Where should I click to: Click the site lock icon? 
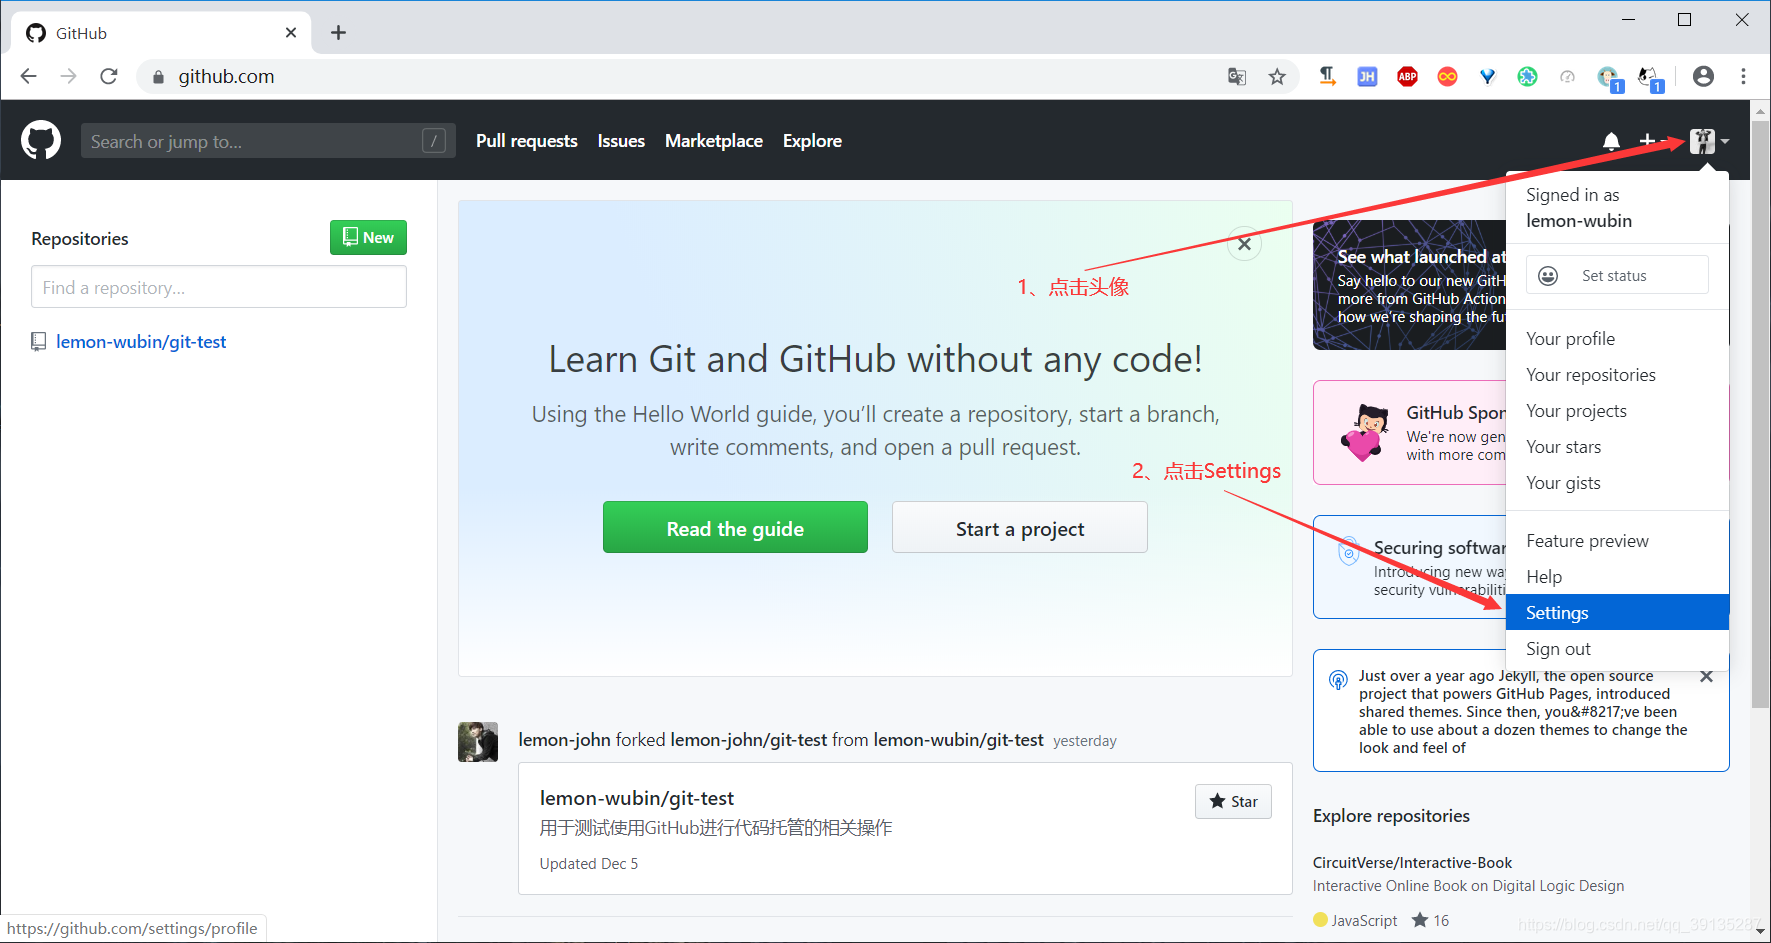(x=158, y=77)
